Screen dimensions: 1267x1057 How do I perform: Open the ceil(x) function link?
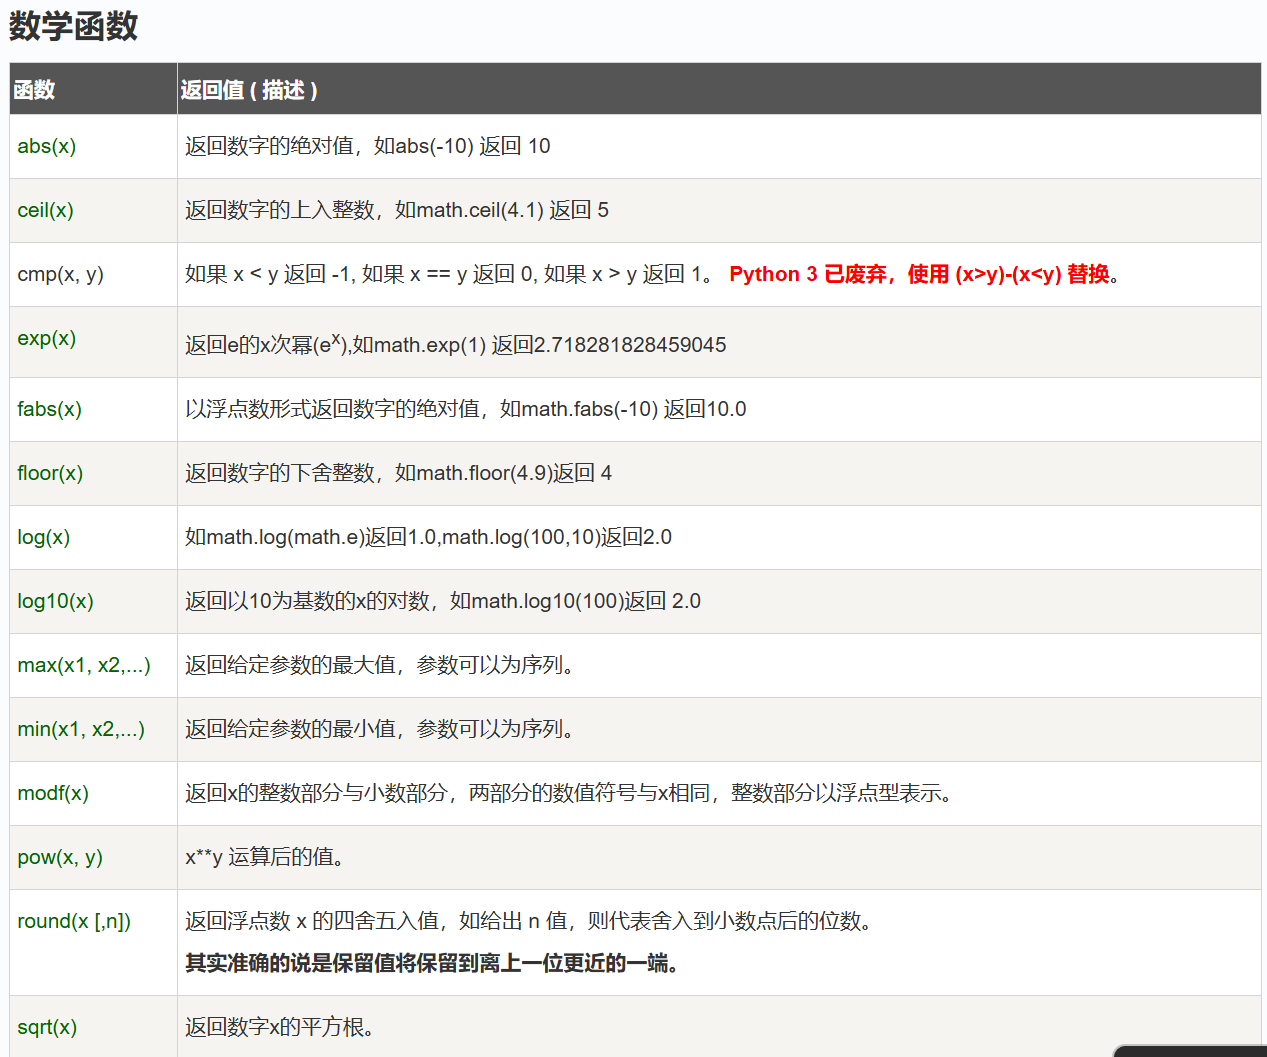(x=45, y=210)
